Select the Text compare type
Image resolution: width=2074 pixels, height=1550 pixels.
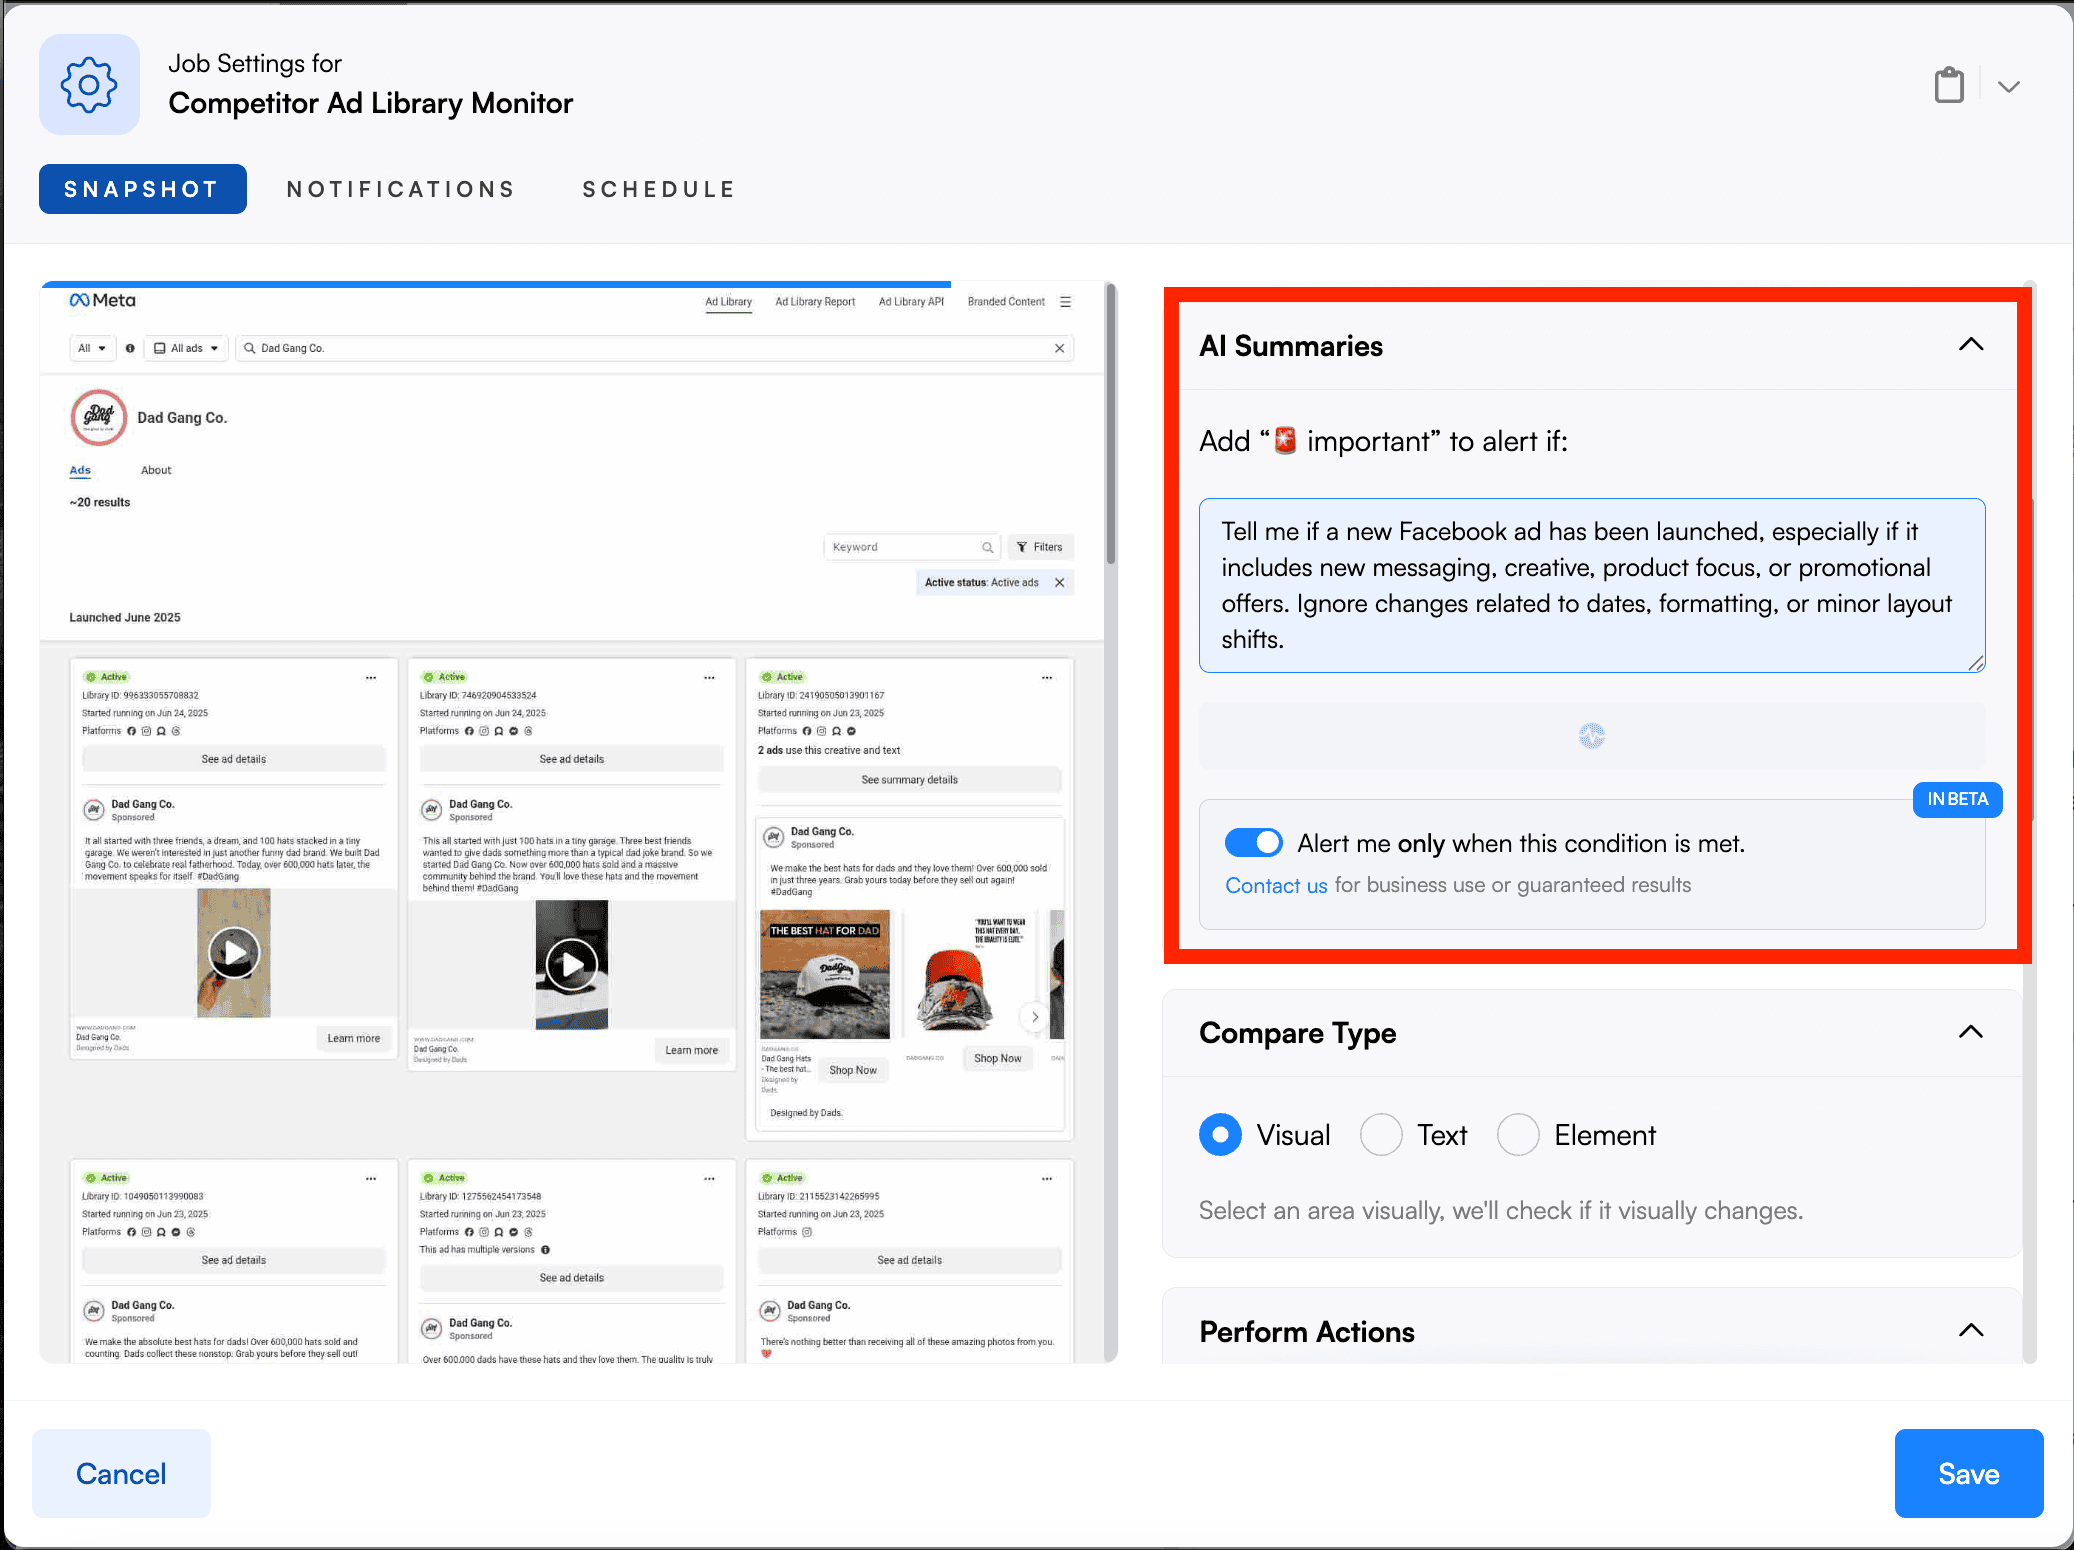pos(1381,1135)
